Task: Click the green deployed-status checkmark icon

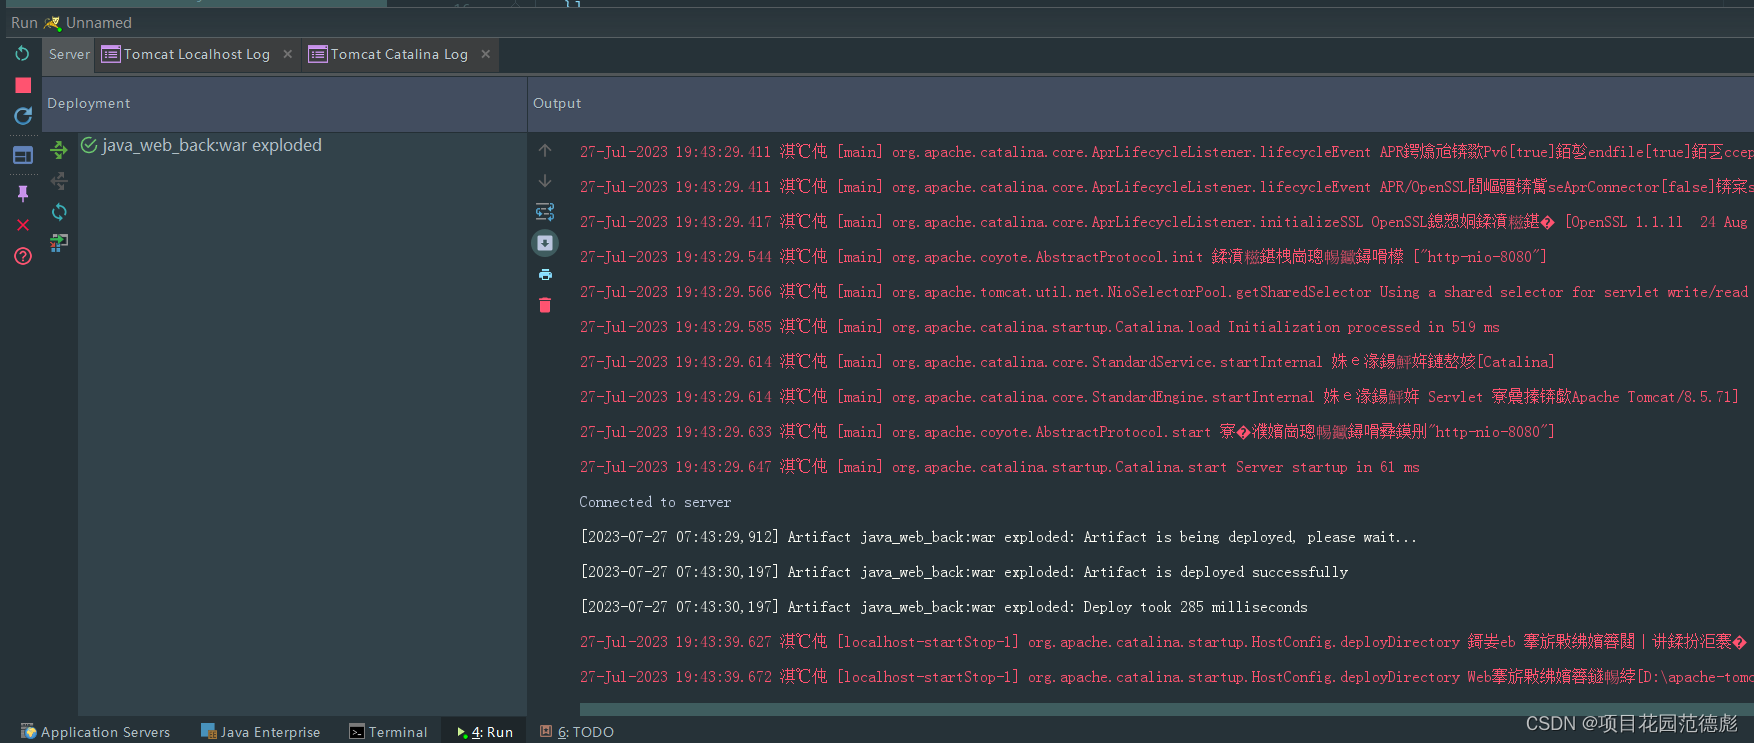Action: click(89, 145)
